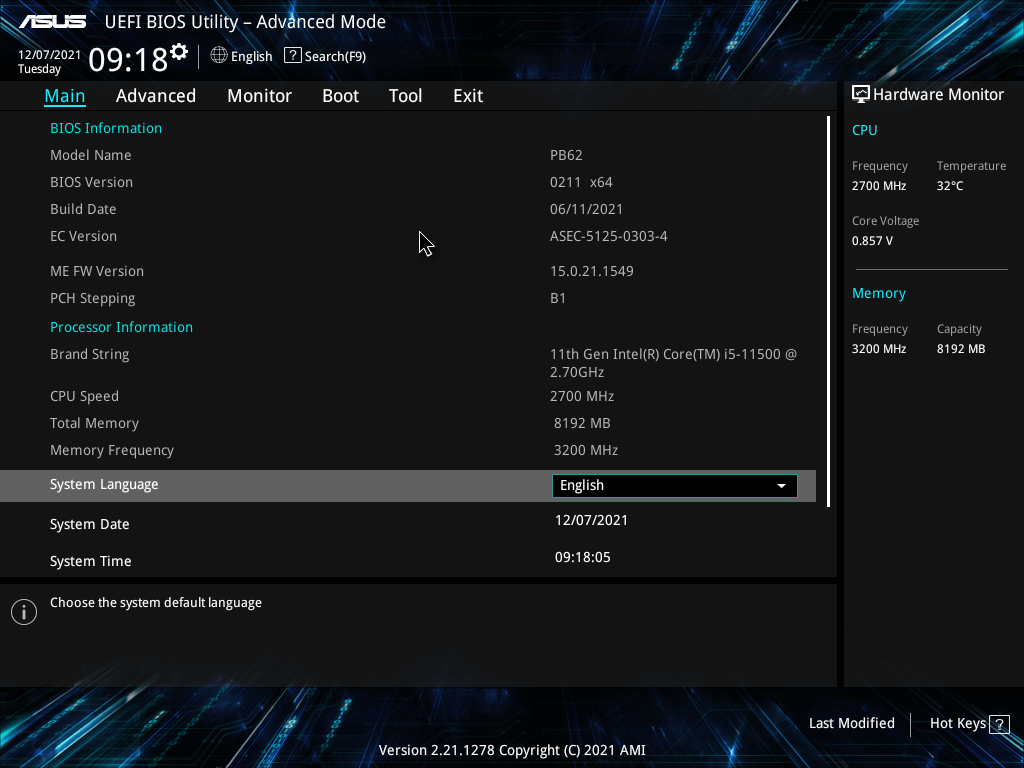Click Last Modified button
This screenshot has height=768, width=1024.
click(852, 723)
